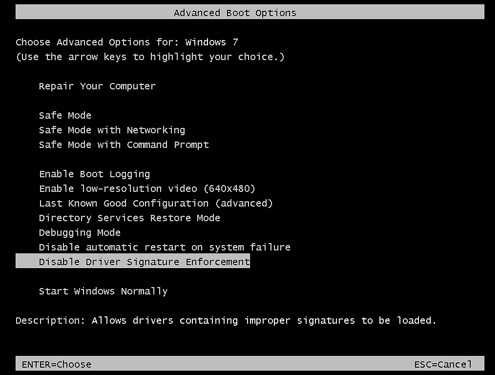Choose Safe Mode boot option
This screenshot has width=495, height=375.
point(65,115)
